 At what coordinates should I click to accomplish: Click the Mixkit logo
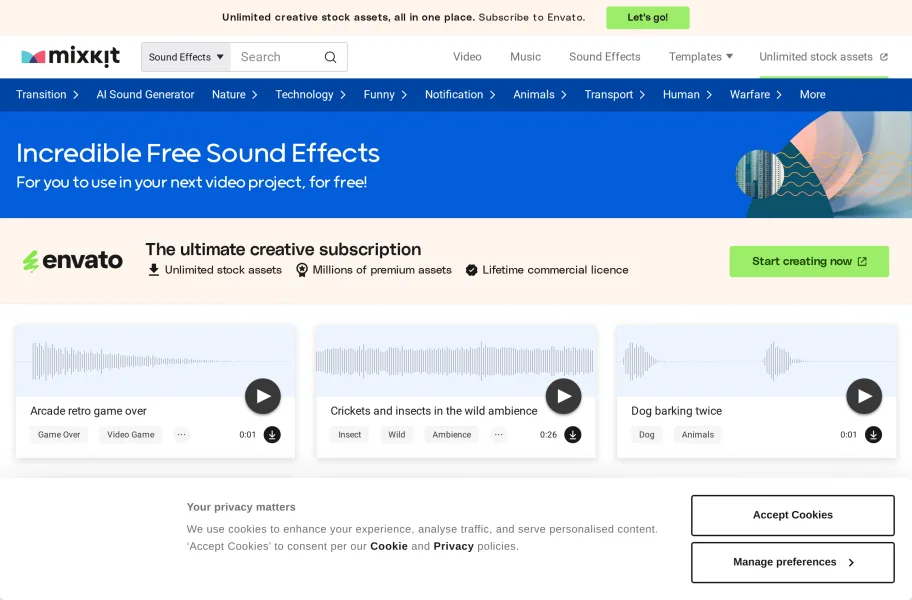click(70, 56)
